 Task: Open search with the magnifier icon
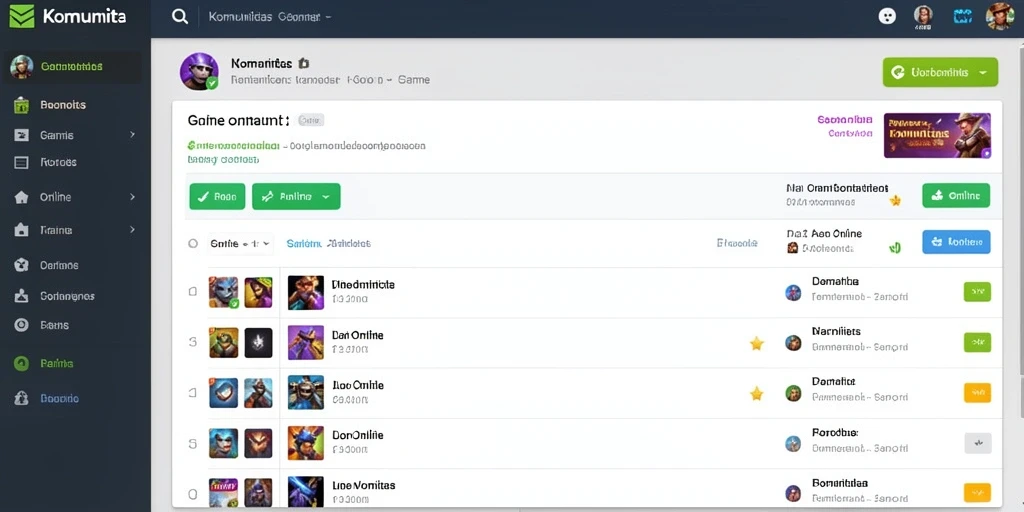[x=180, y=16]
